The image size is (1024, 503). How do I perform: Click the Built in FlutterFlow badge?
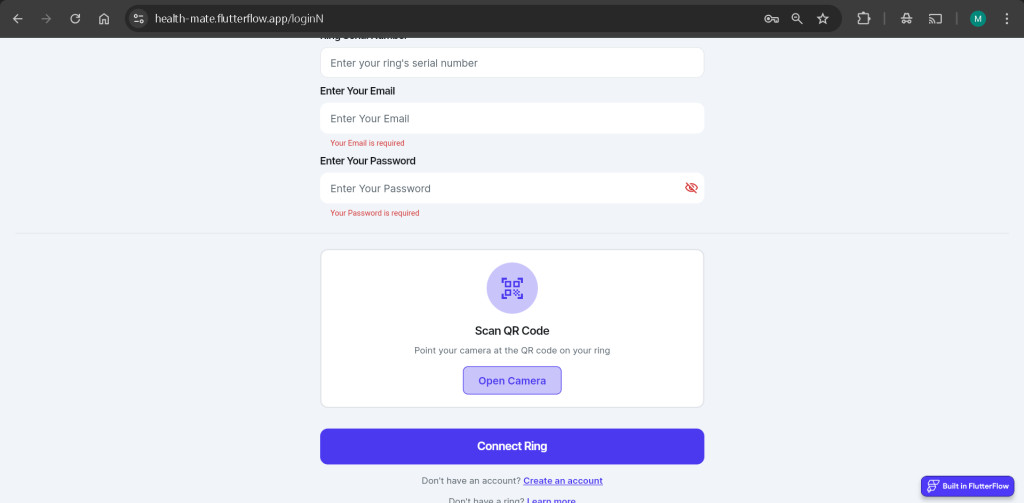point(967,486)
